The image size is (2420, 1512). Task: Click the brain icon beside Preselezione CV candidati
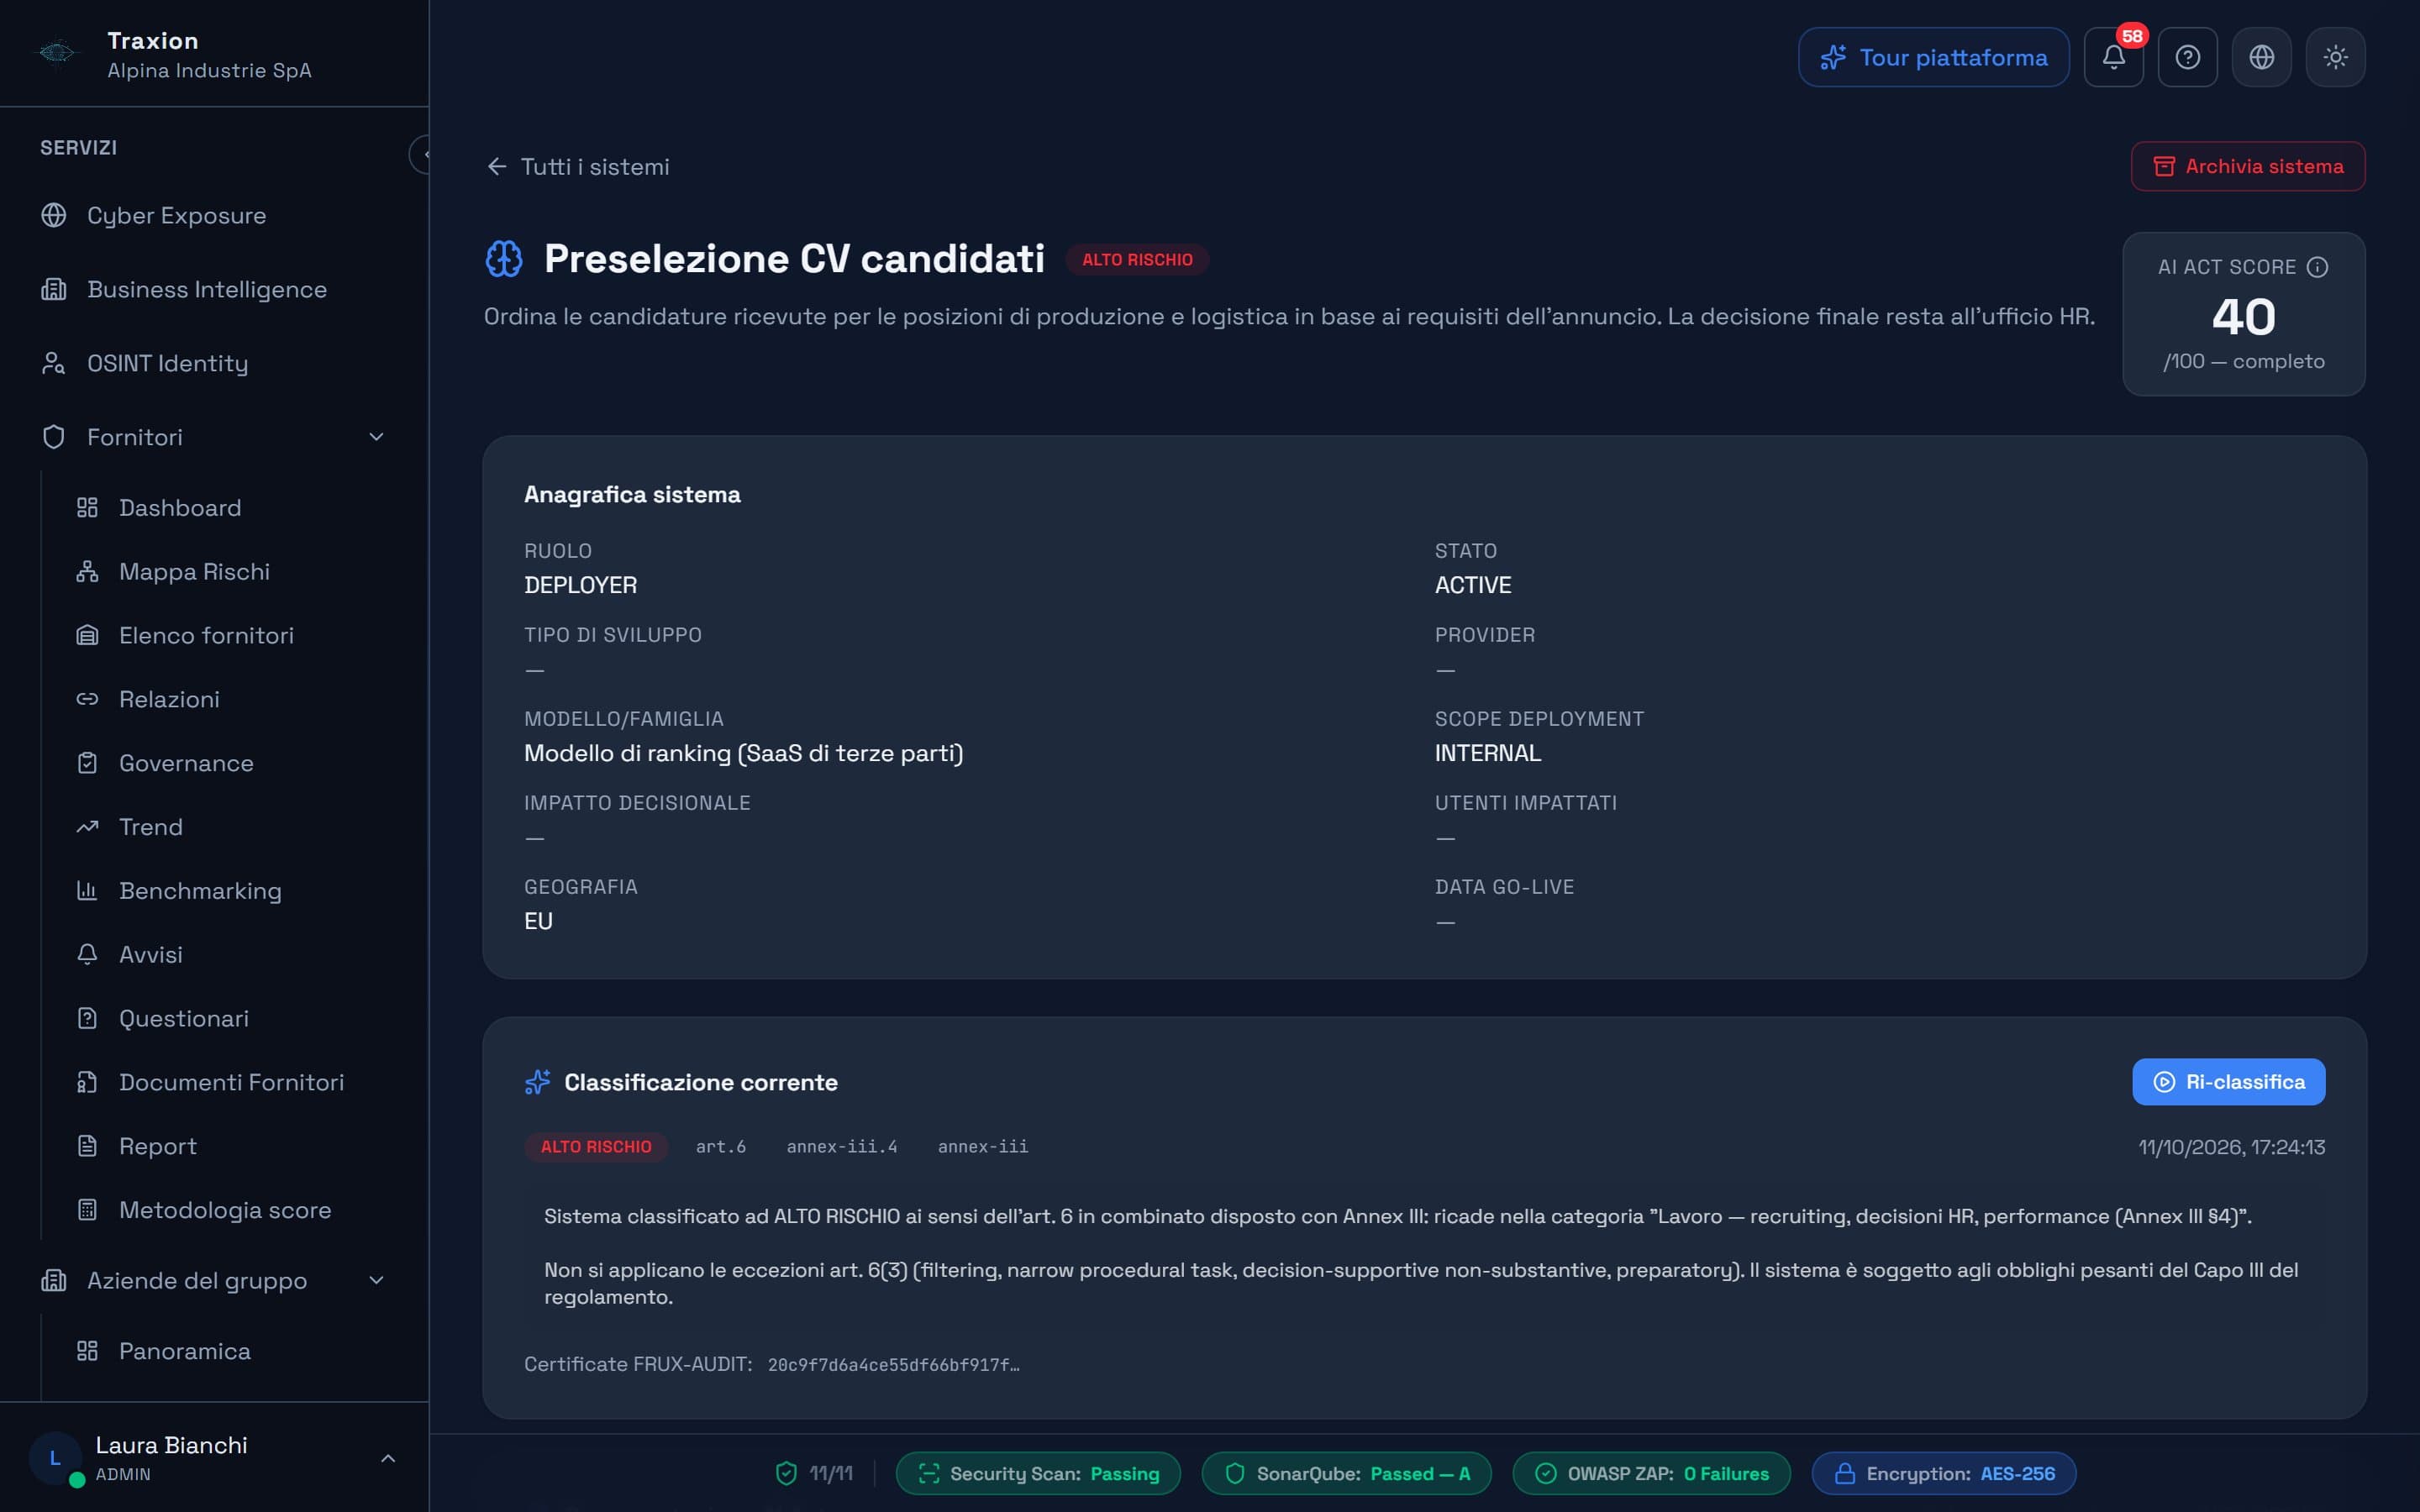click(504, 259)
